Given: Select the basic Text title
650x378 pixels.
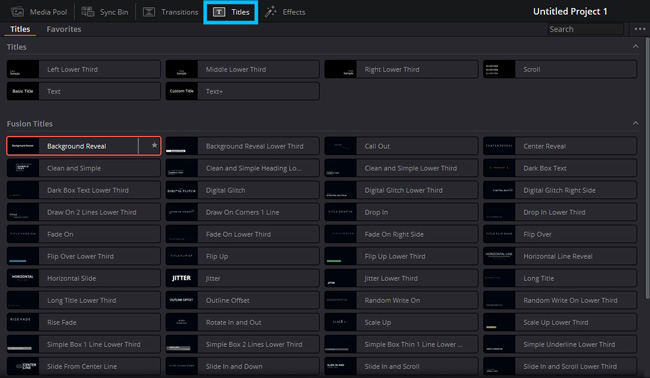Looking at the screenshot, I should tap(84, 91).
